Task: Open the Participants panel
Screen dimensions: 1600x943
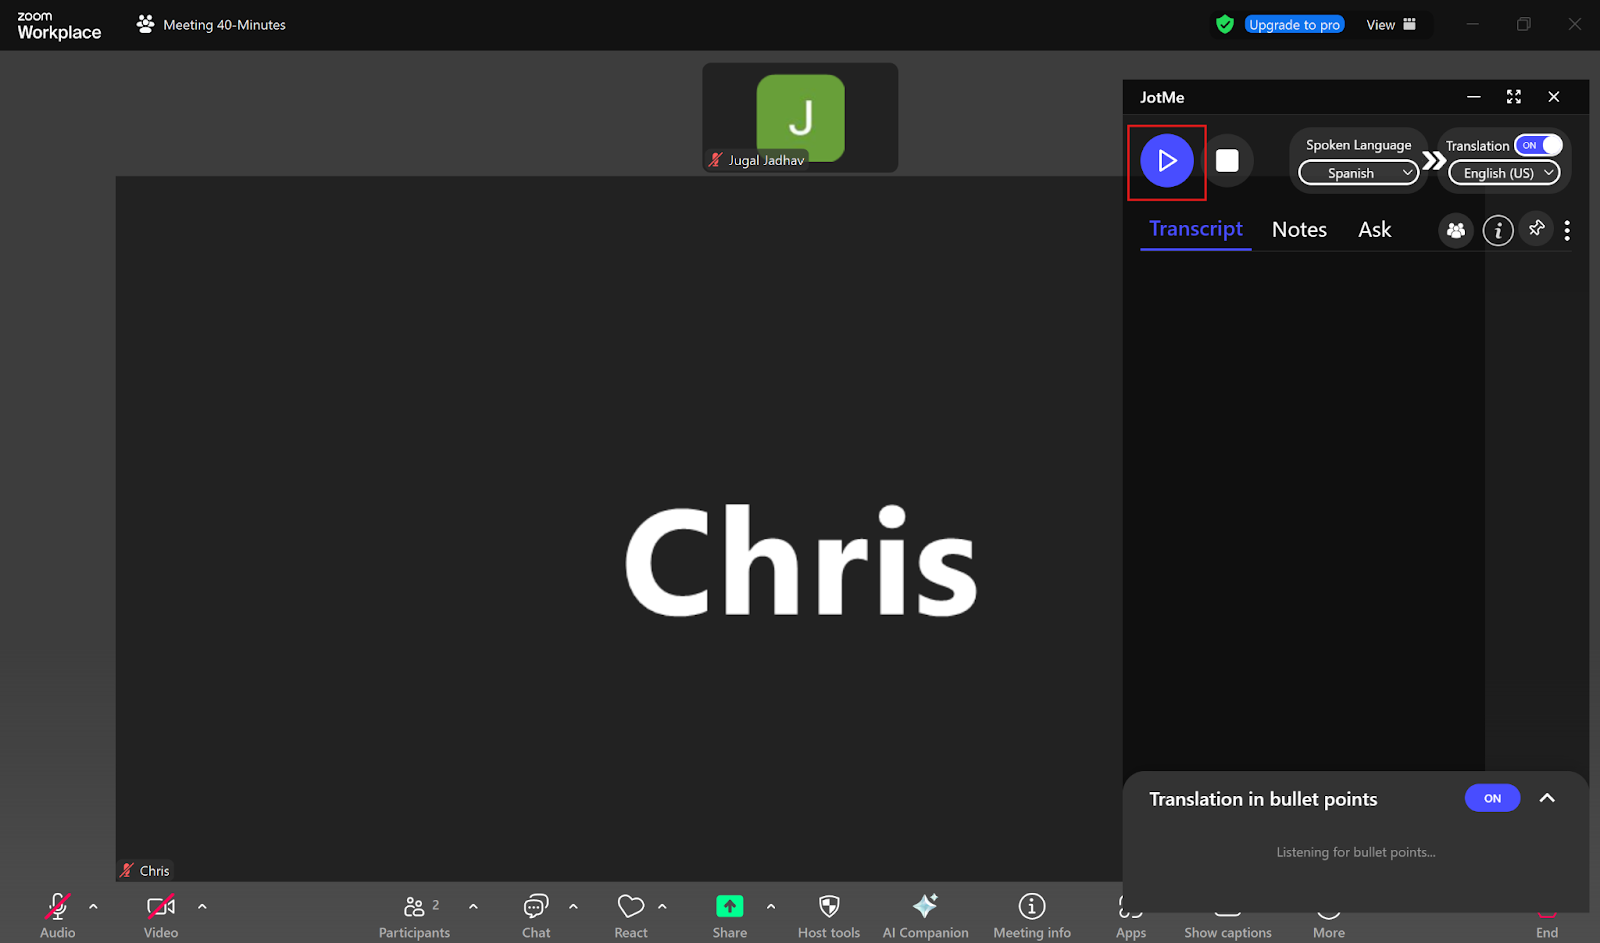Action: [x=414, y=916]
